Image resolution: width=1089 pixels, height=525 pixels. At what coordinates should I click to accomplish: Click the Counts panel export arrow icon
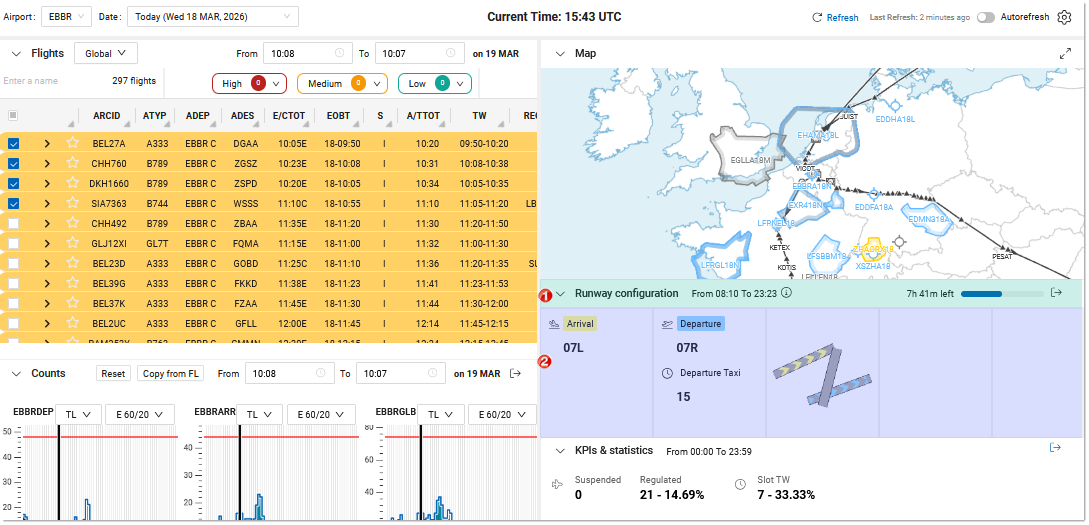coord(515,374)
